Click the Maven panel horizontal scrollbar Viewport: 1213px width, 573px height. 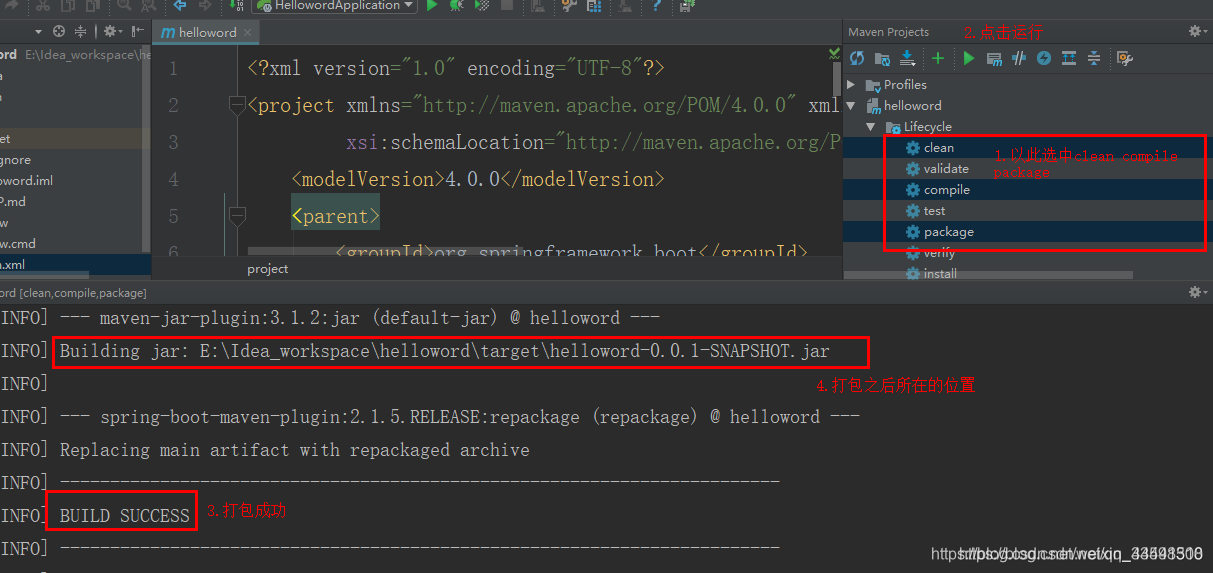click(x=990, y=275)
